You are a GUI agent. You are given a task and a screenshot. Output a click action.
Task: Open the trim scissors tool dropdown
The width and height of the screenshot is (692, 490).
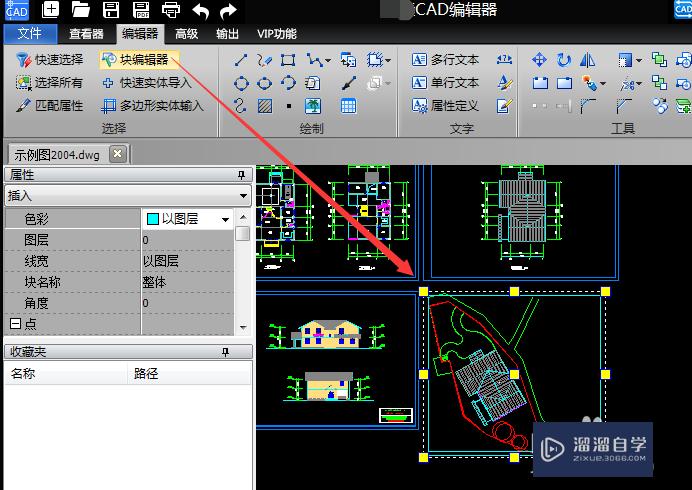coord(639,83)
